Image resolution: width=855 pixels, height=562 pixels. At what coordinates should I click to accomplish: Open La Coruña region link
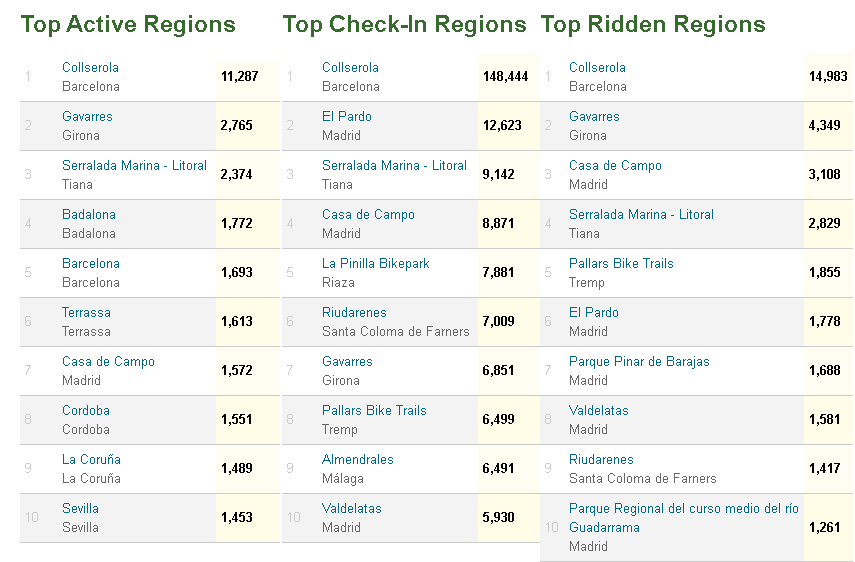click(x=91, y=460)
